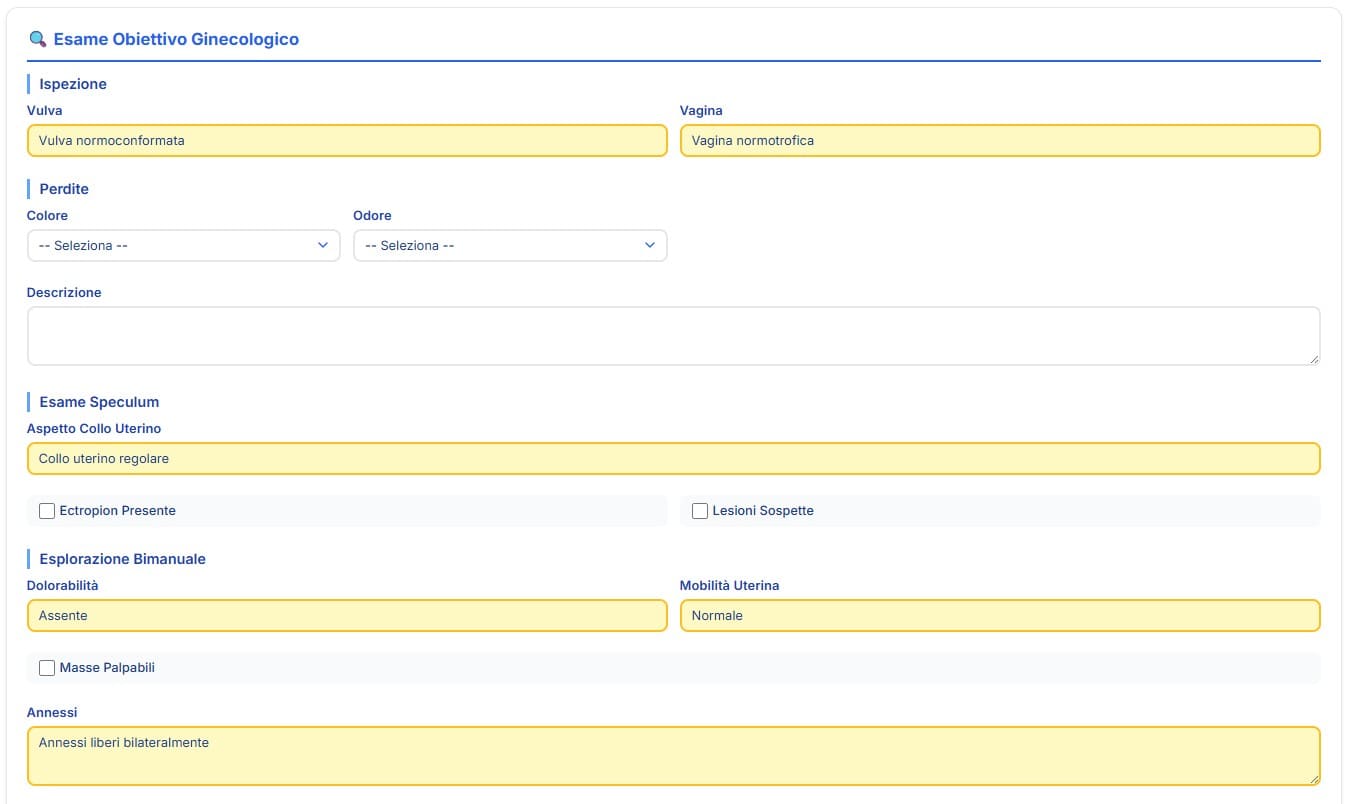Click the Esplorazione Bimanuale section heading

[122, 559]
